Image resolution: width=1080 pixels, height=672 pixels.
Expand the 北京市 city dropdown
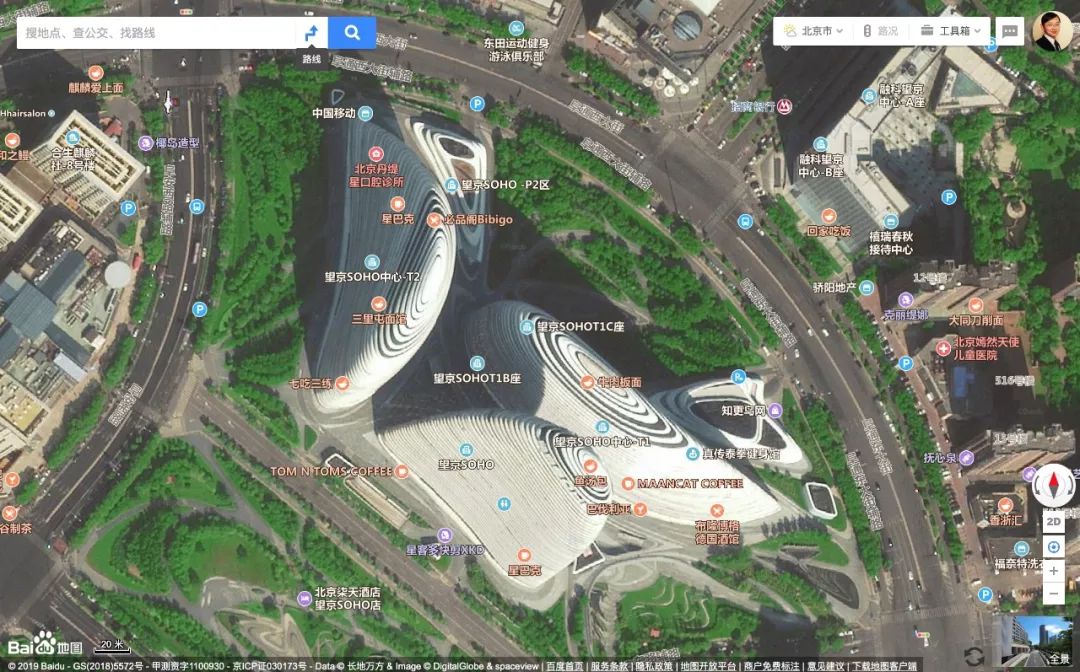coord(813,31)
